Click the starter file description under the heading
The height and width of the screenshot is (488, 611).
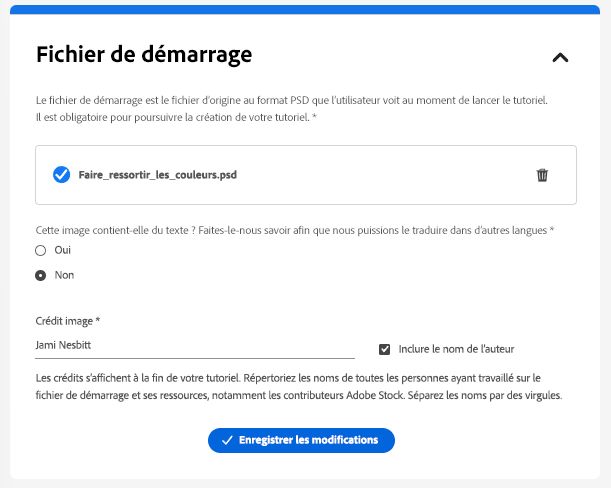pyautogui.click(x=292, y=110)
